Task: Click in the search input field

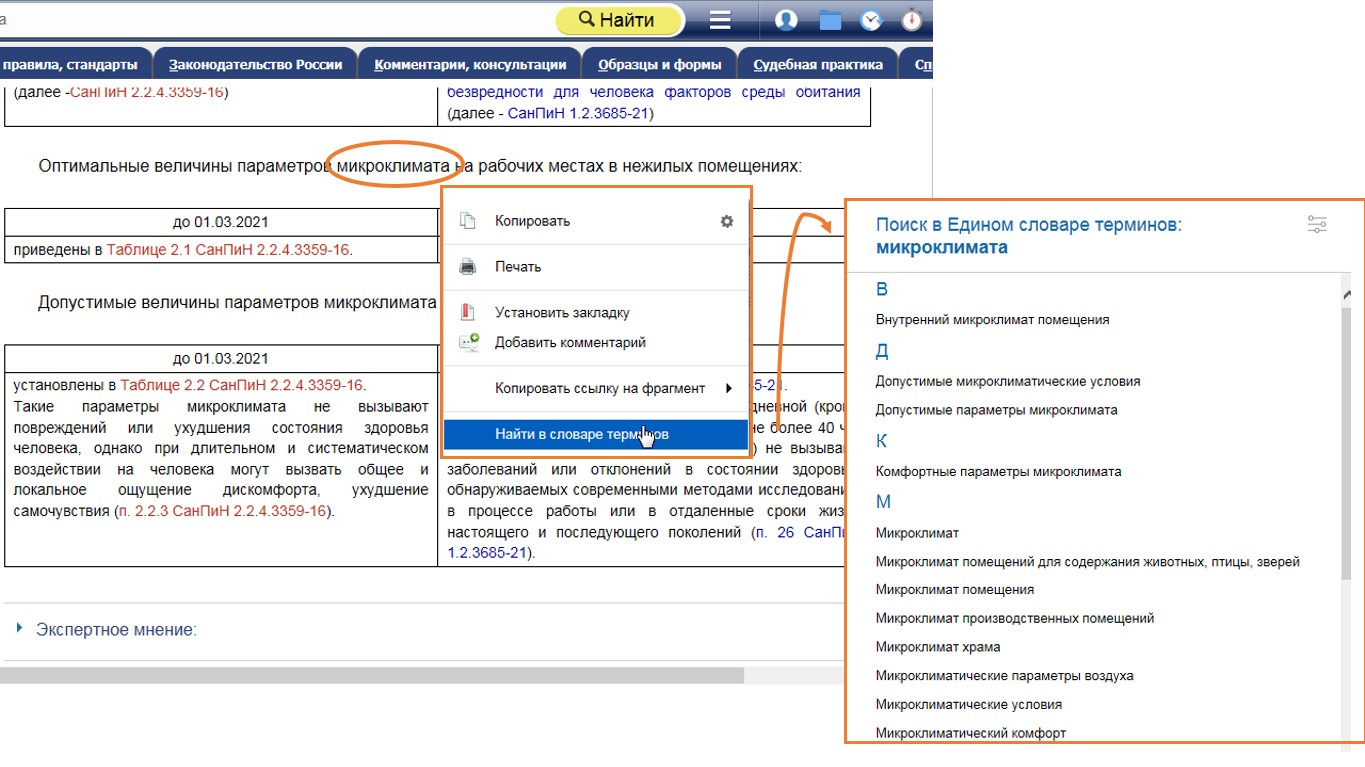Action: pos(275,19)
